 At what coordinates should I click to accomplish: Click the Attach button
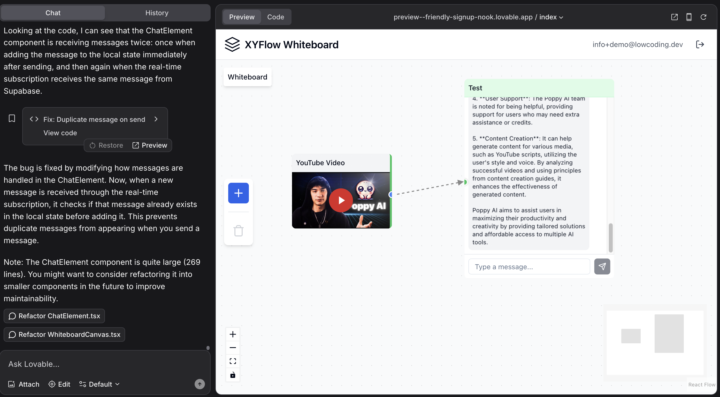[24, 384]
